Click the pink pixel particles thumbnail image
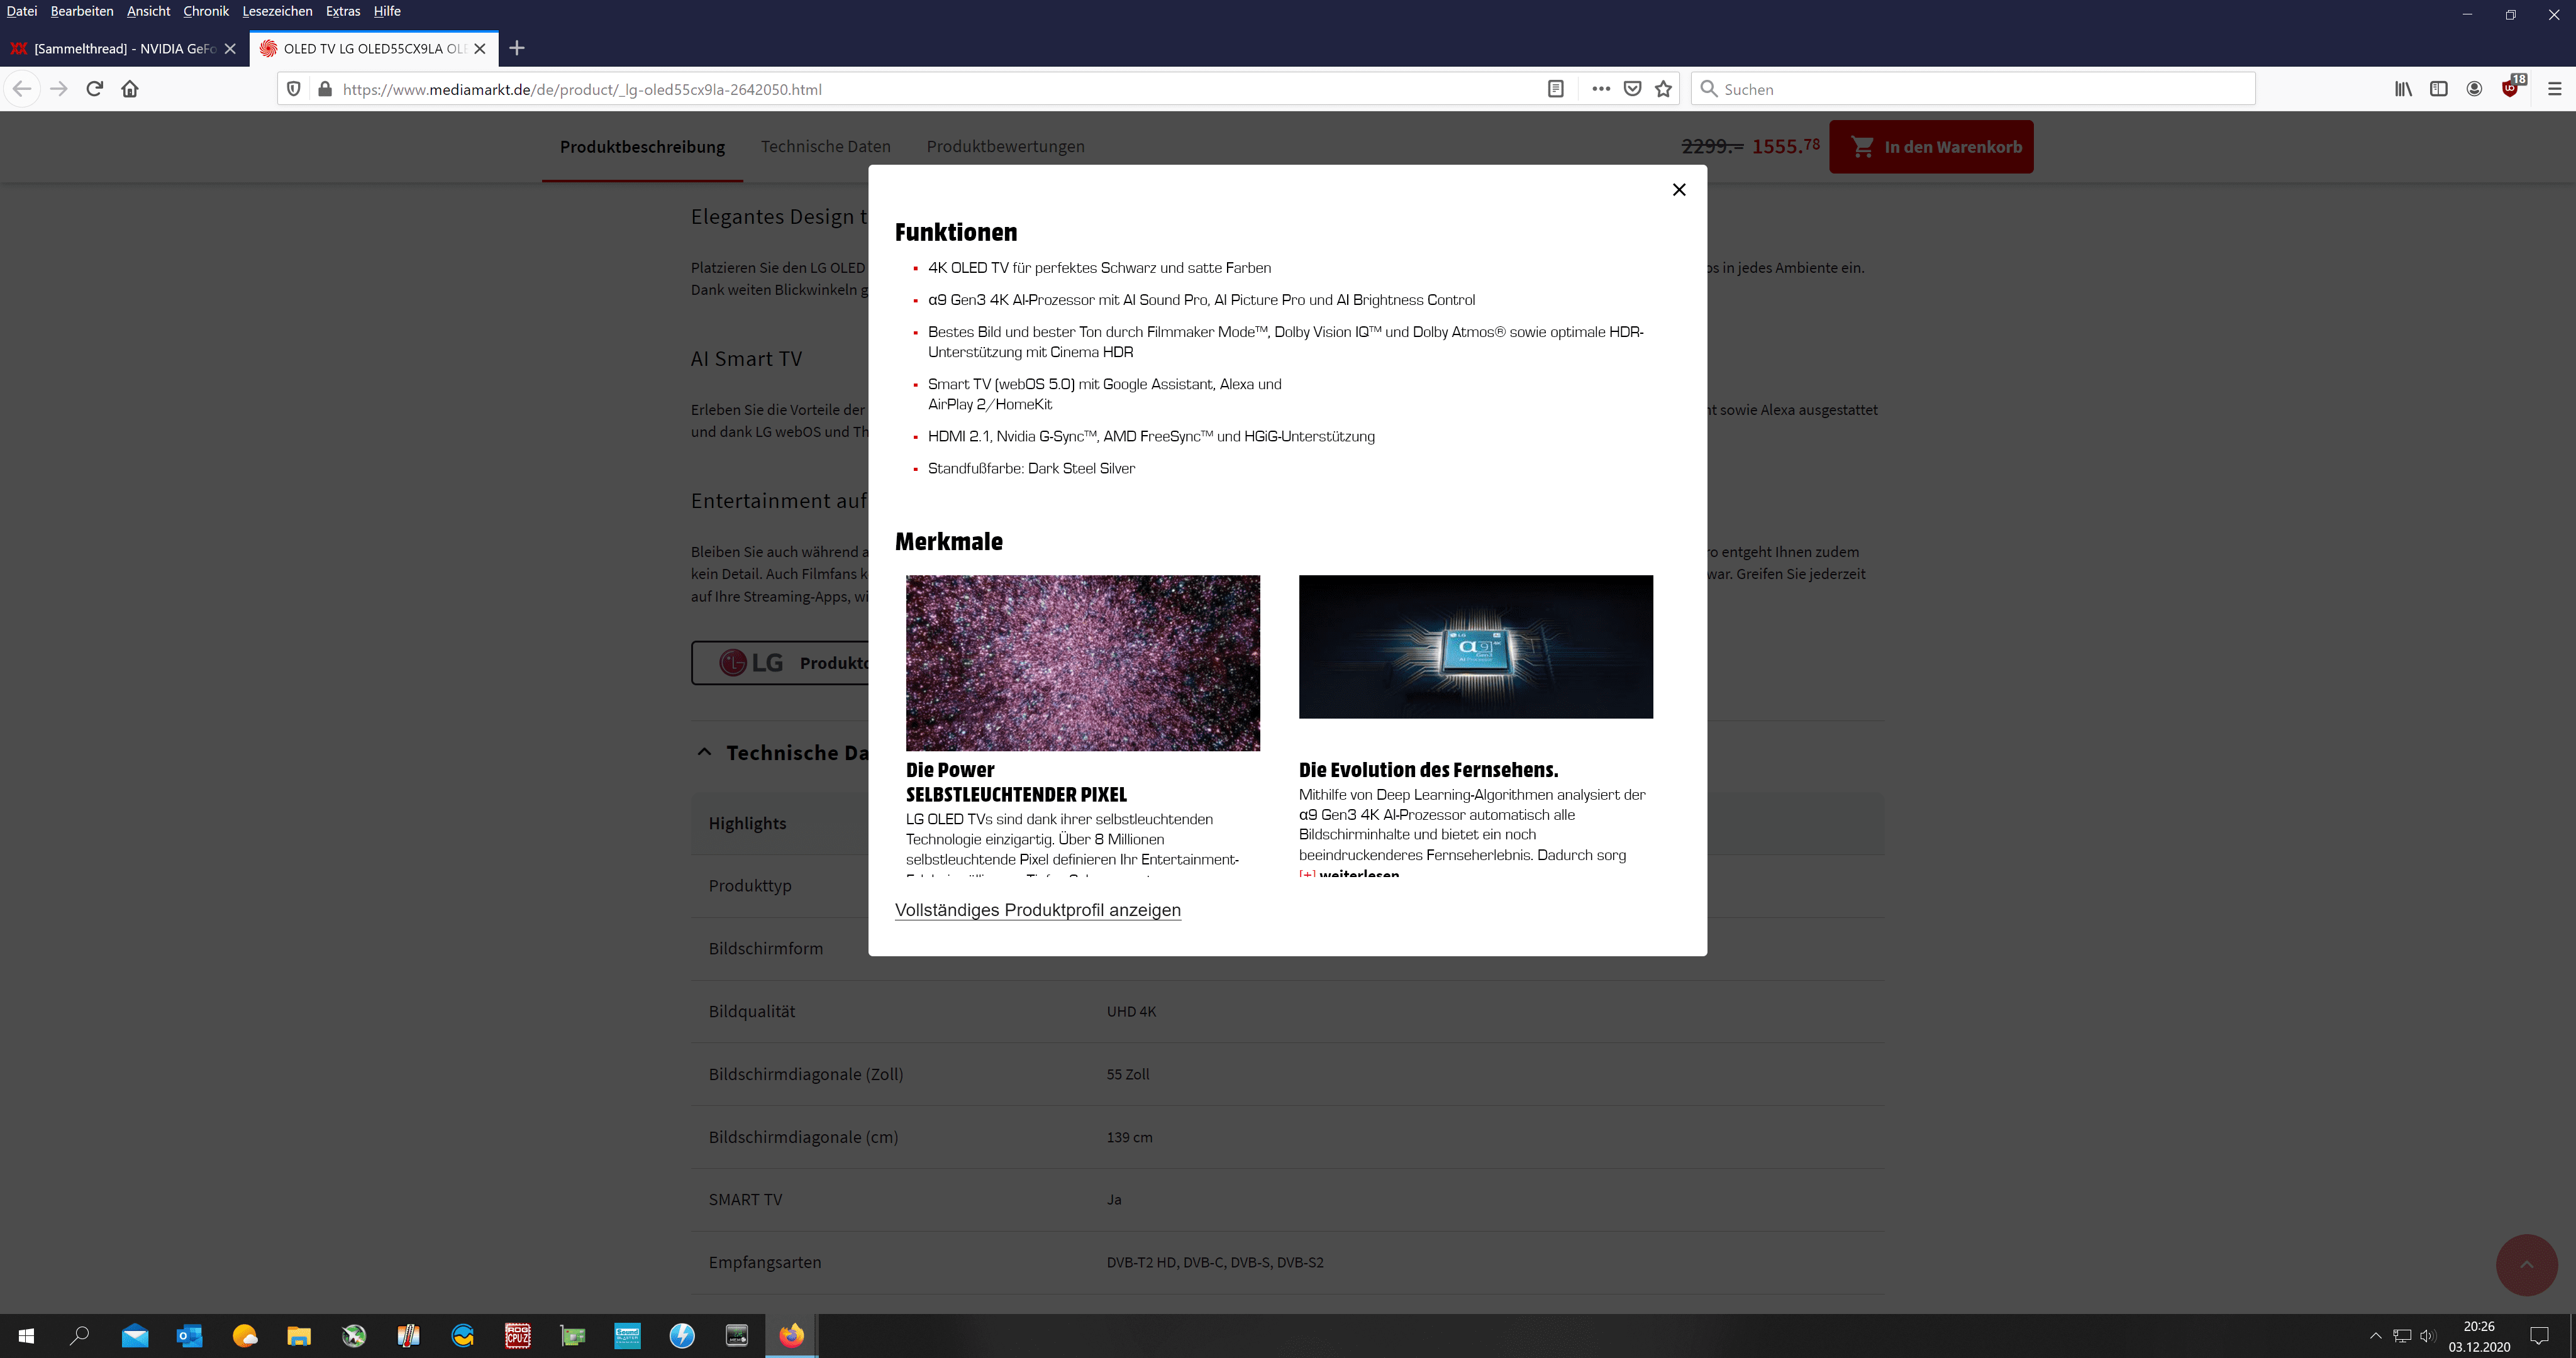 pos(1082,662)
